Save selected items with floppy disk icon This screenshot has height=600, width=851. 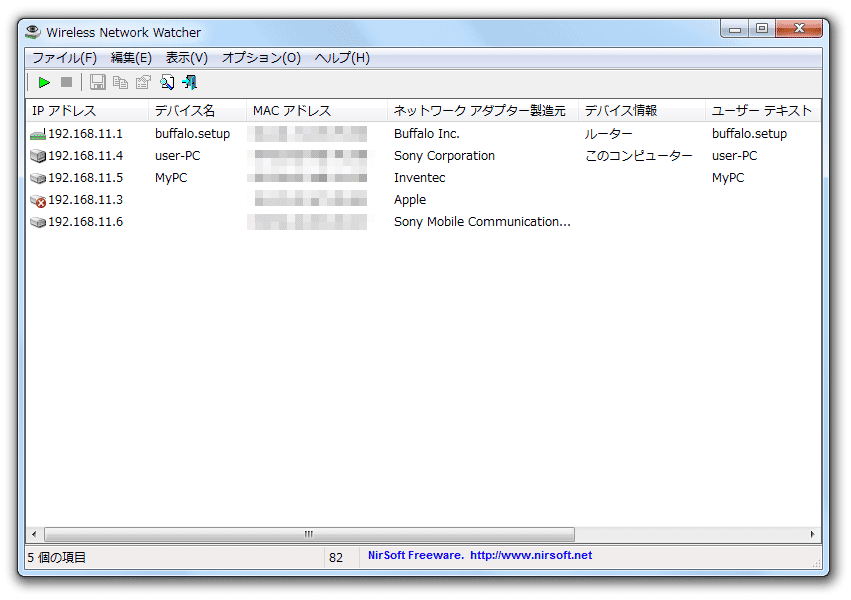pos(98,82)
